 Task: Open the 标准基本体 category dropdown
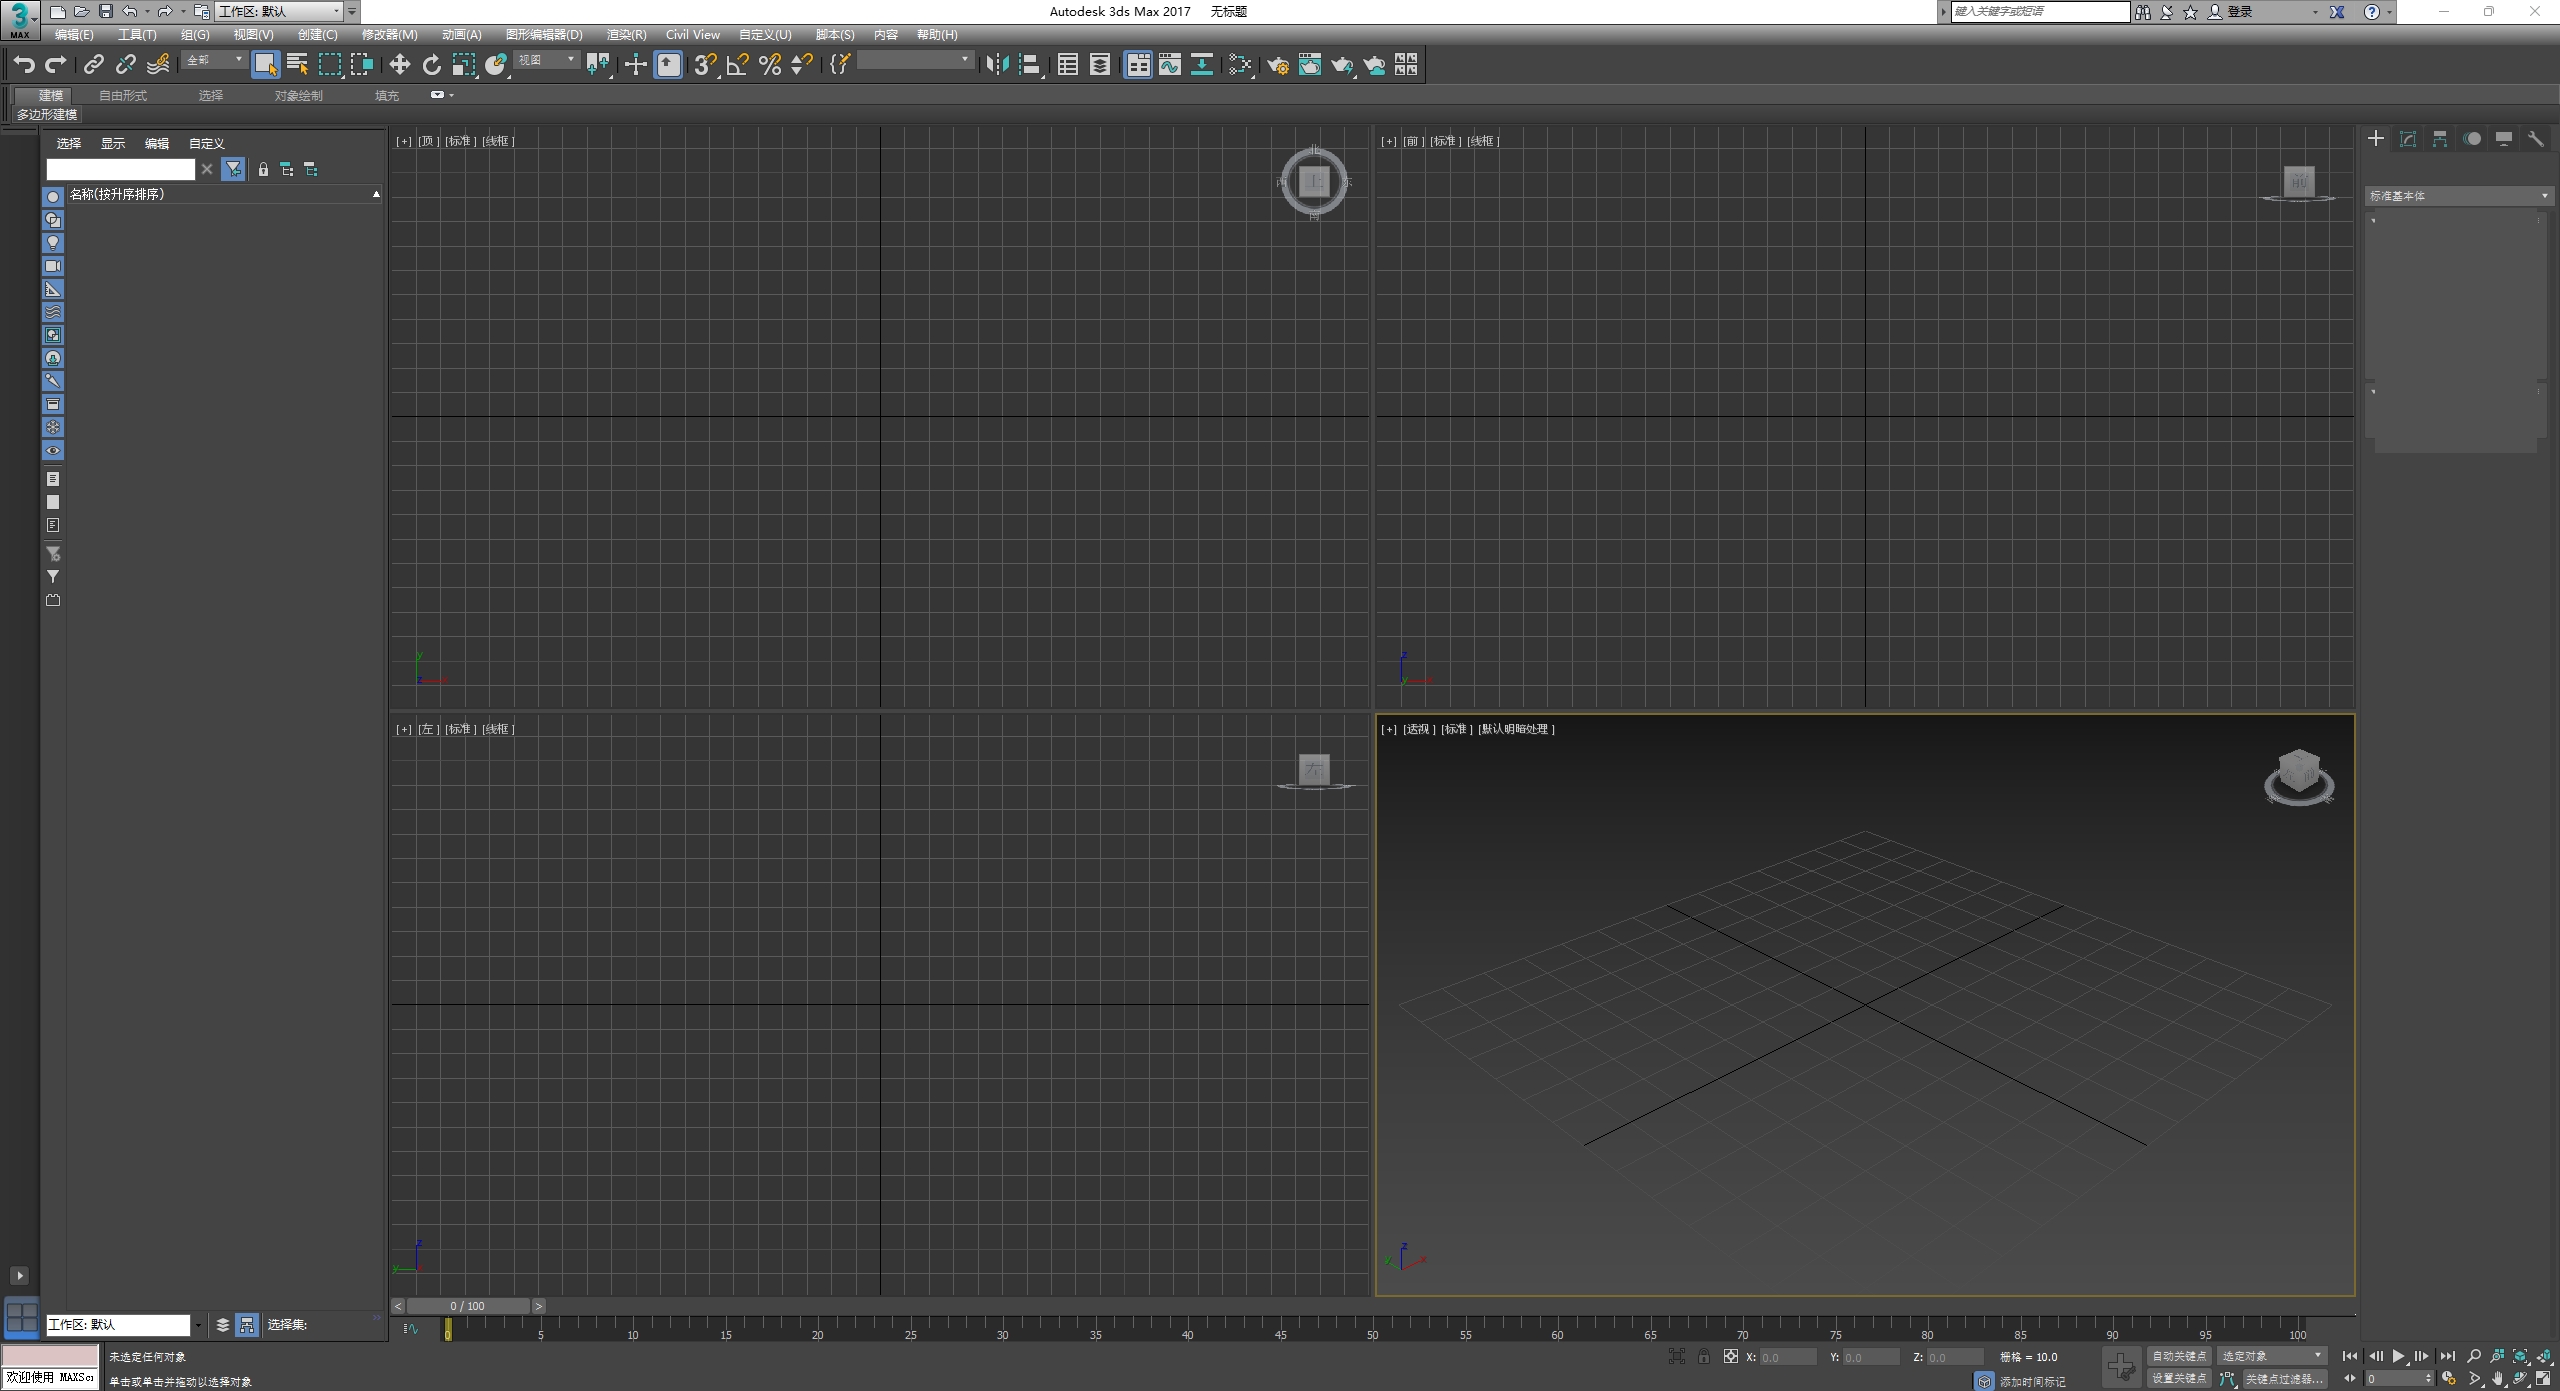pos(2457,196)
